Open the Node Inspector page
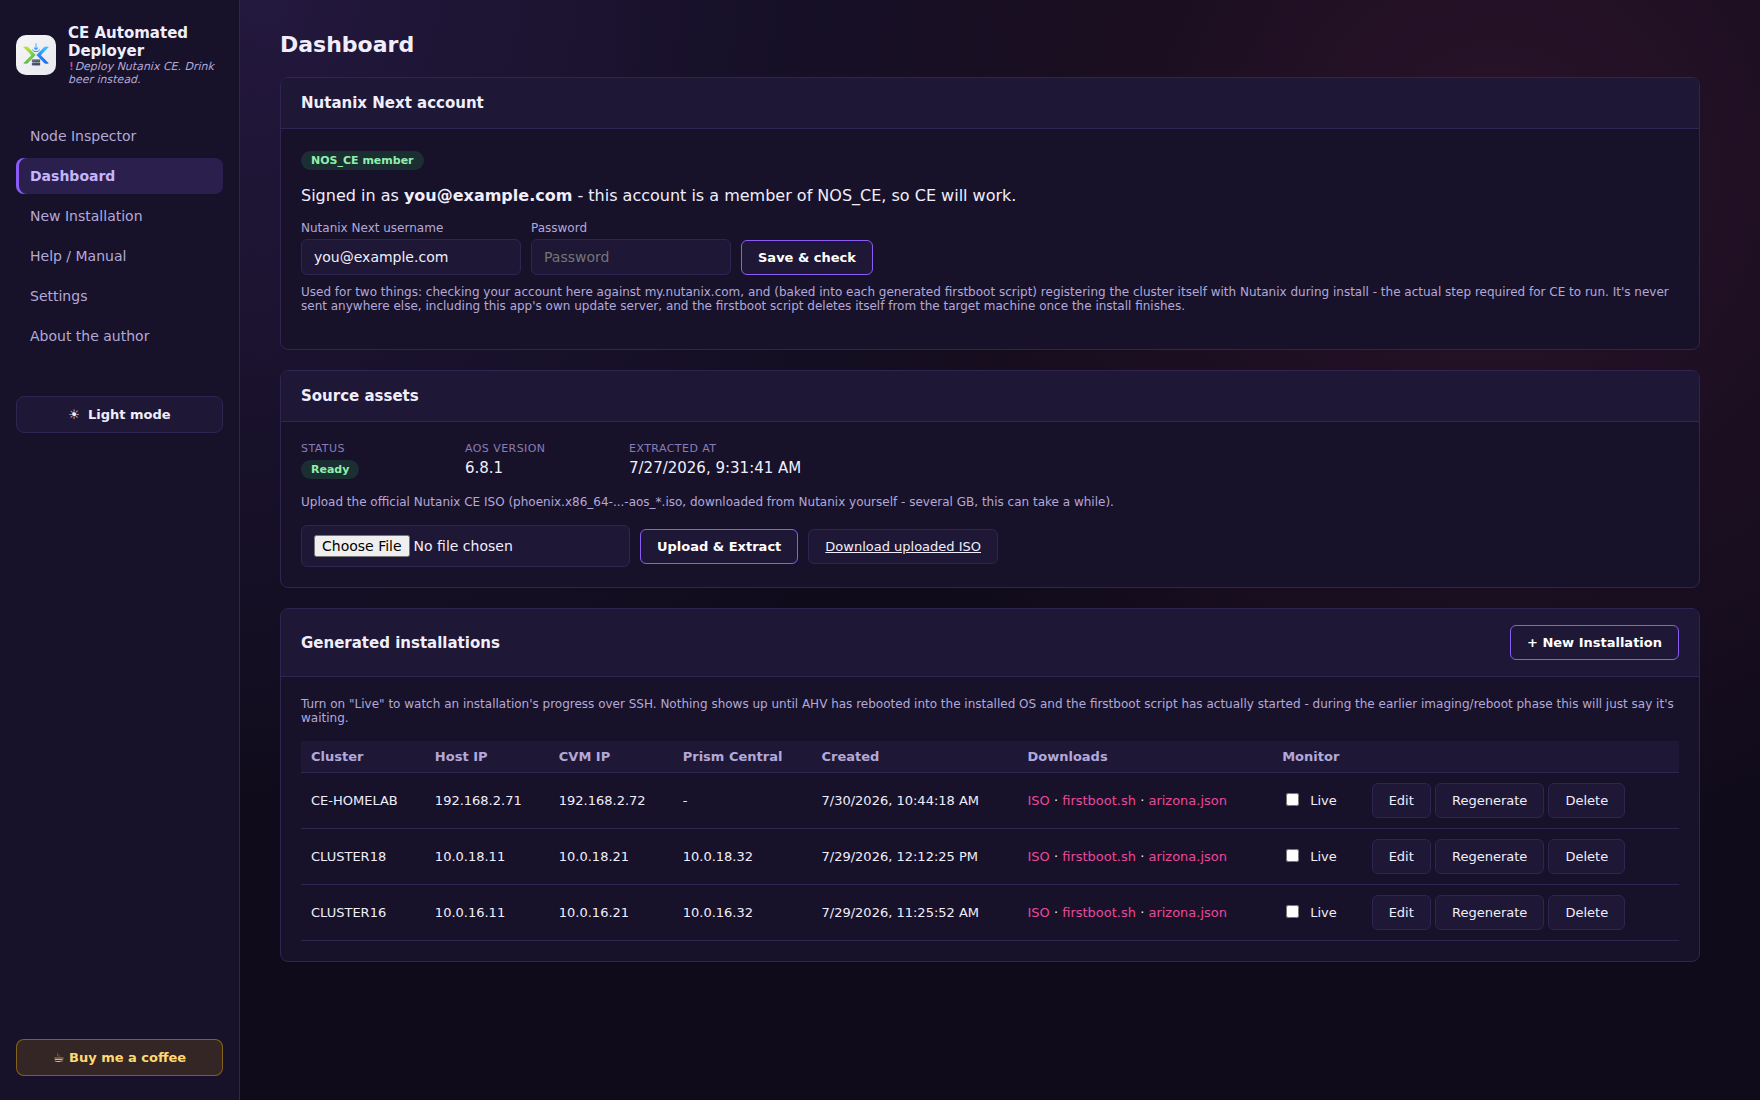The width and height of the screenshot is (1760, 1100). (x=119, y=136)
